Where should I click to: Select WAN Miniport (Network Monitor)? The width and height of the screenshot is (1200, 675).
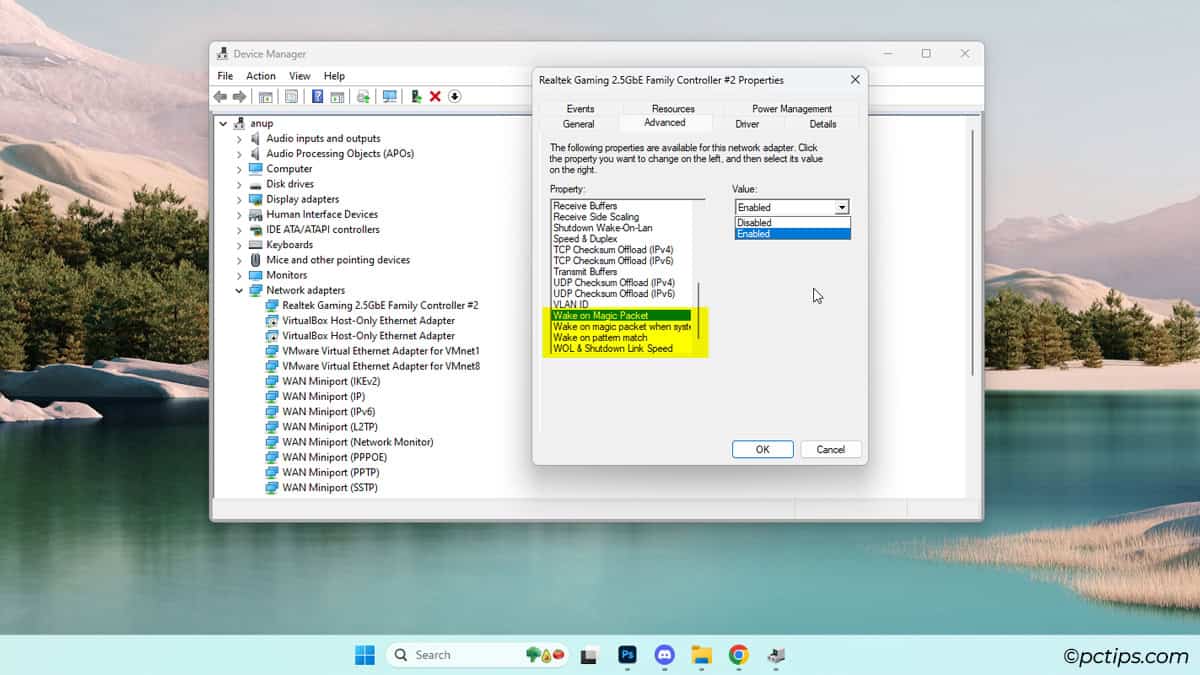357,442
